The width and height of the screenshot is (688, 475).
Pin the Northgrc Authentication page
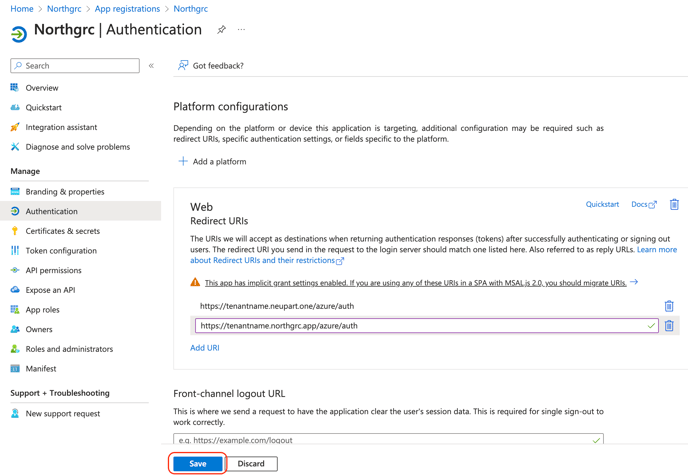click(x=222, y=30)
